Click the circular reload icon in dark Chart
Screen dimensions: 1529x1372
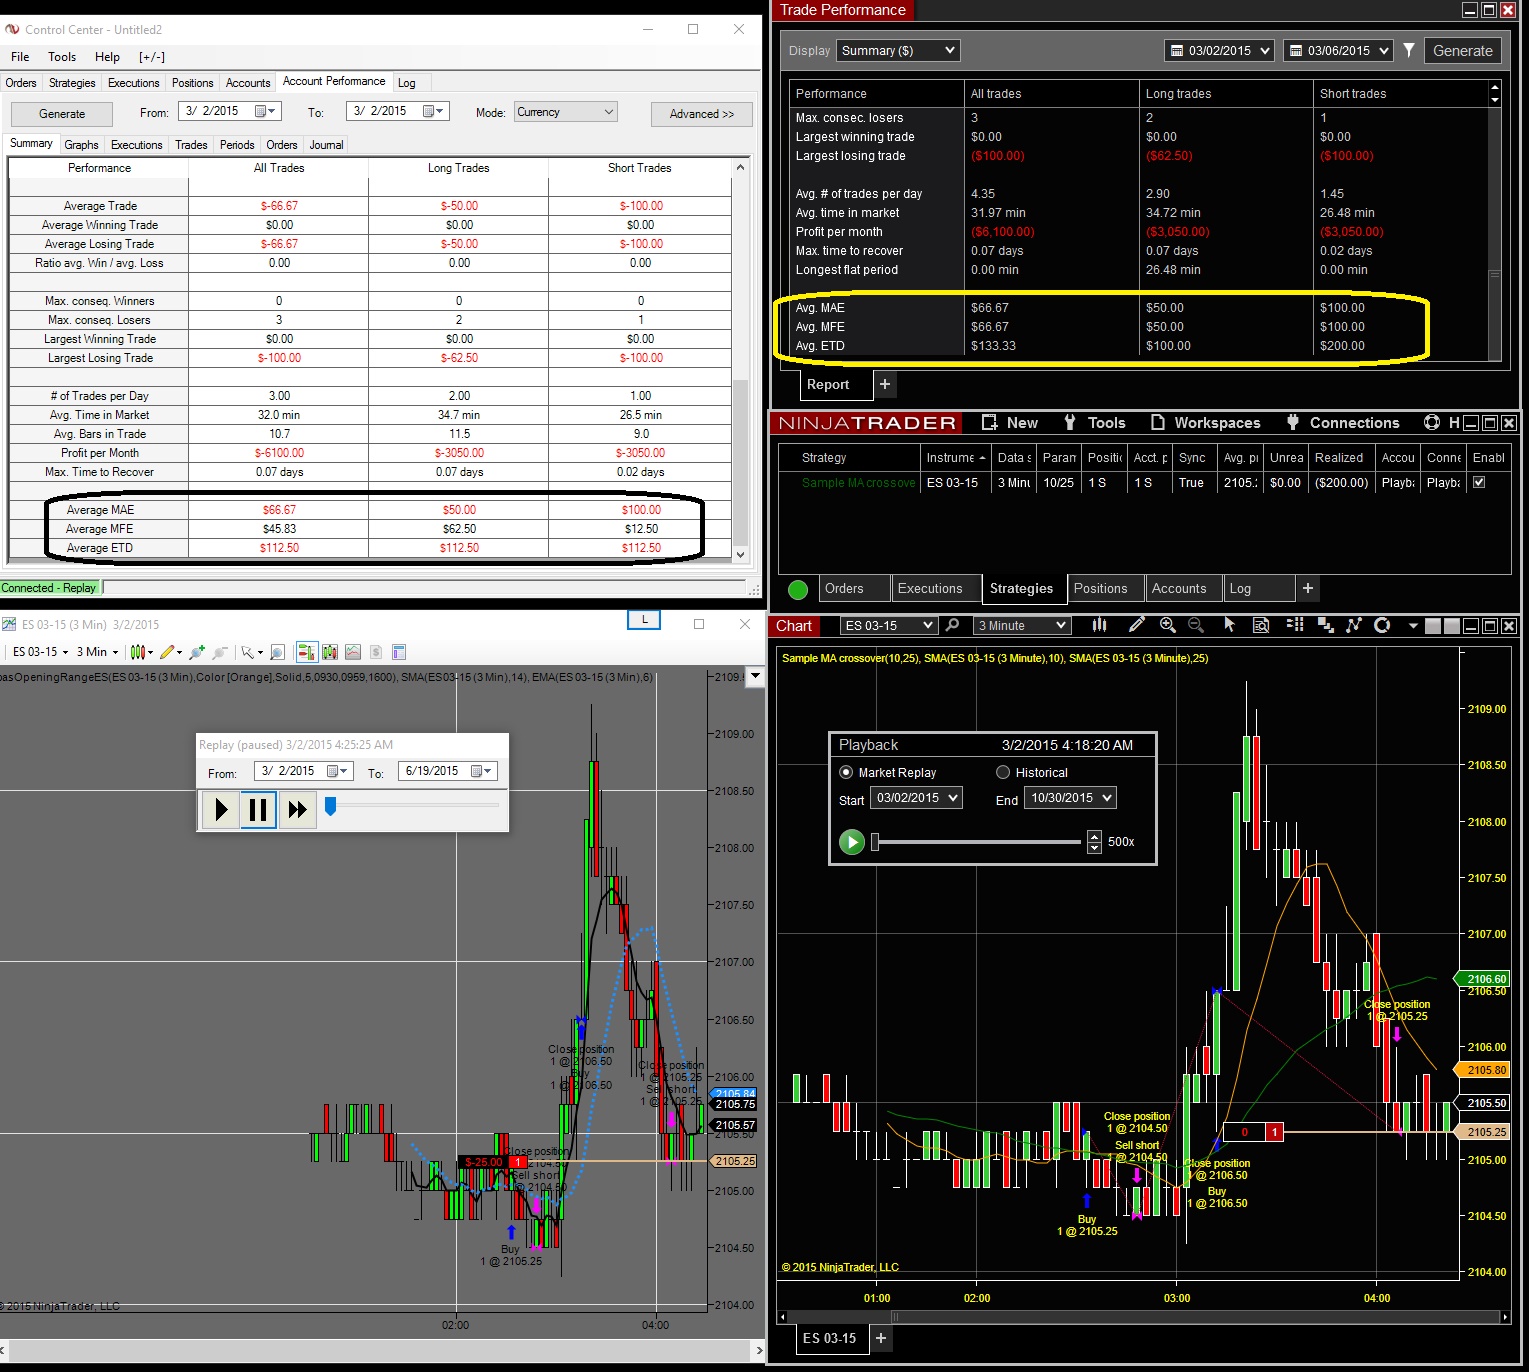coord(1382,625)
